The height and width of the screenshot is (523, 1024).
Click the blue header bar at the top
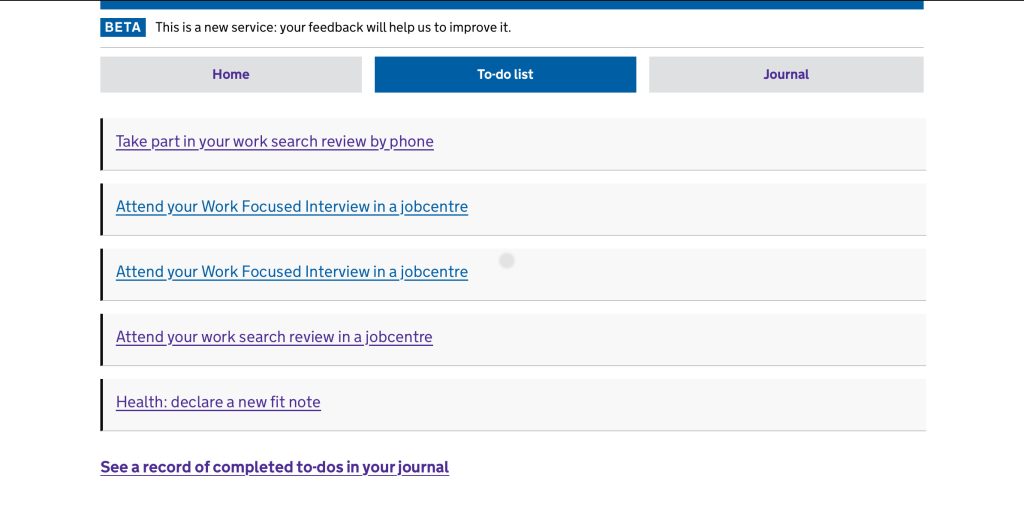511,4
